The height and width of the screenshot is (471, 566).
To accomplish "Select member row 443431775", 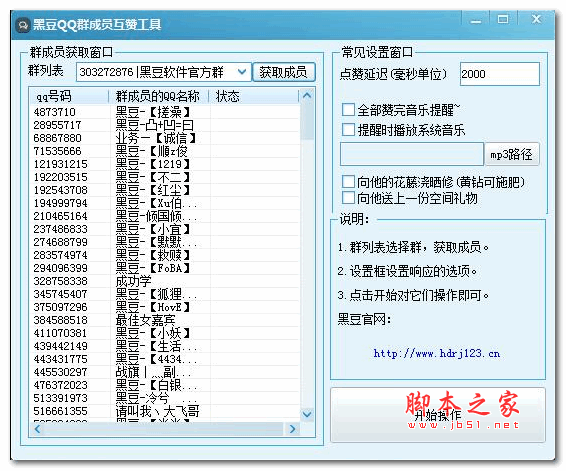I will [x=165, y=359].
